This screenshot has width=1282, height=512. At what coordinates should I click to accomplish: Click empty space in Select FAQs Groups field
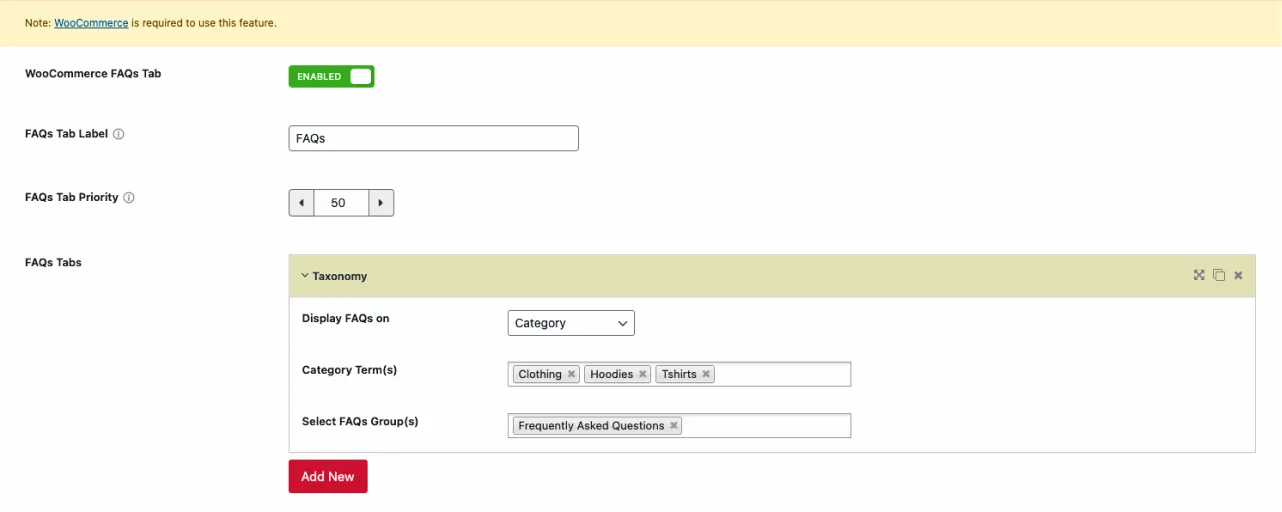(x=765, y=426)
